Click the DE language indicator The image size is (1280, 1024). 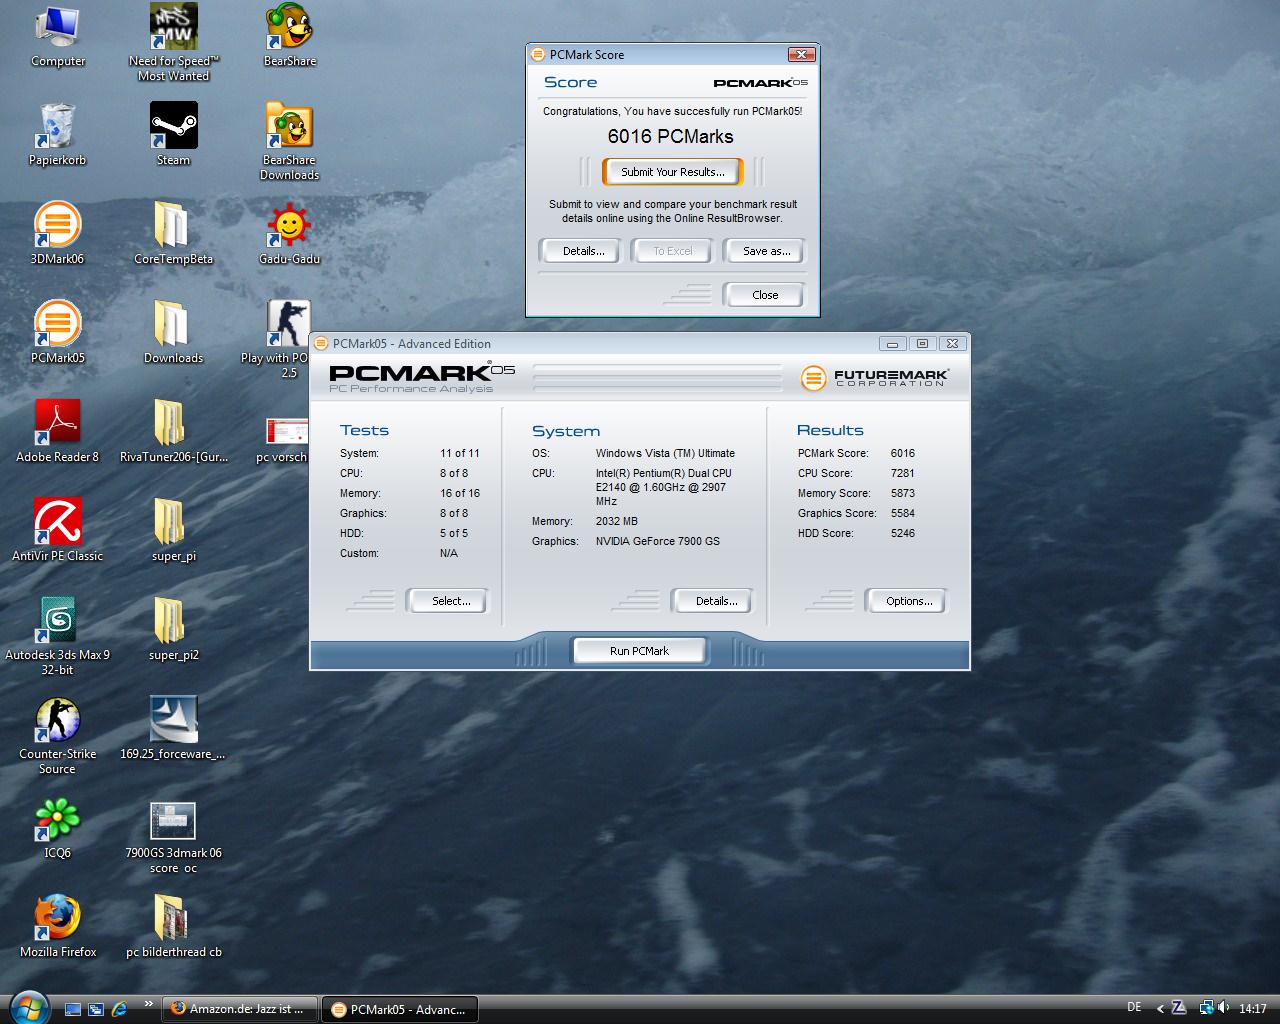point(1134,1007)
